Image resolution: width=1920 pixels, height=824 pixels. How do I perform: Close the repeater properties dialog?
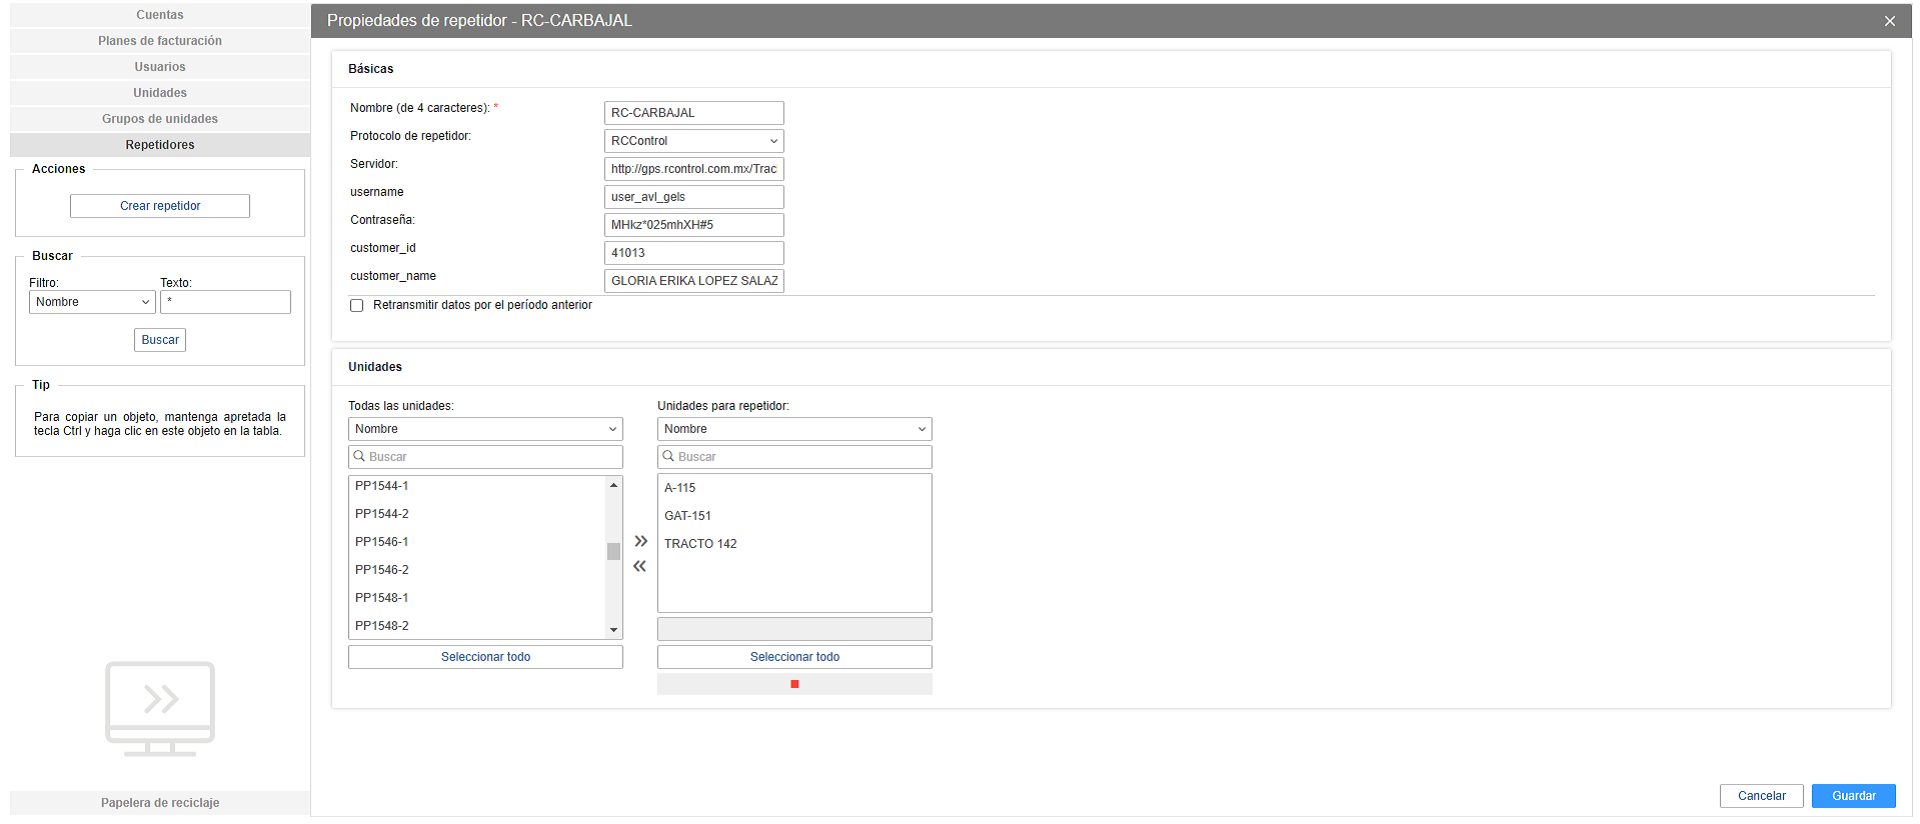[1889, 21]
